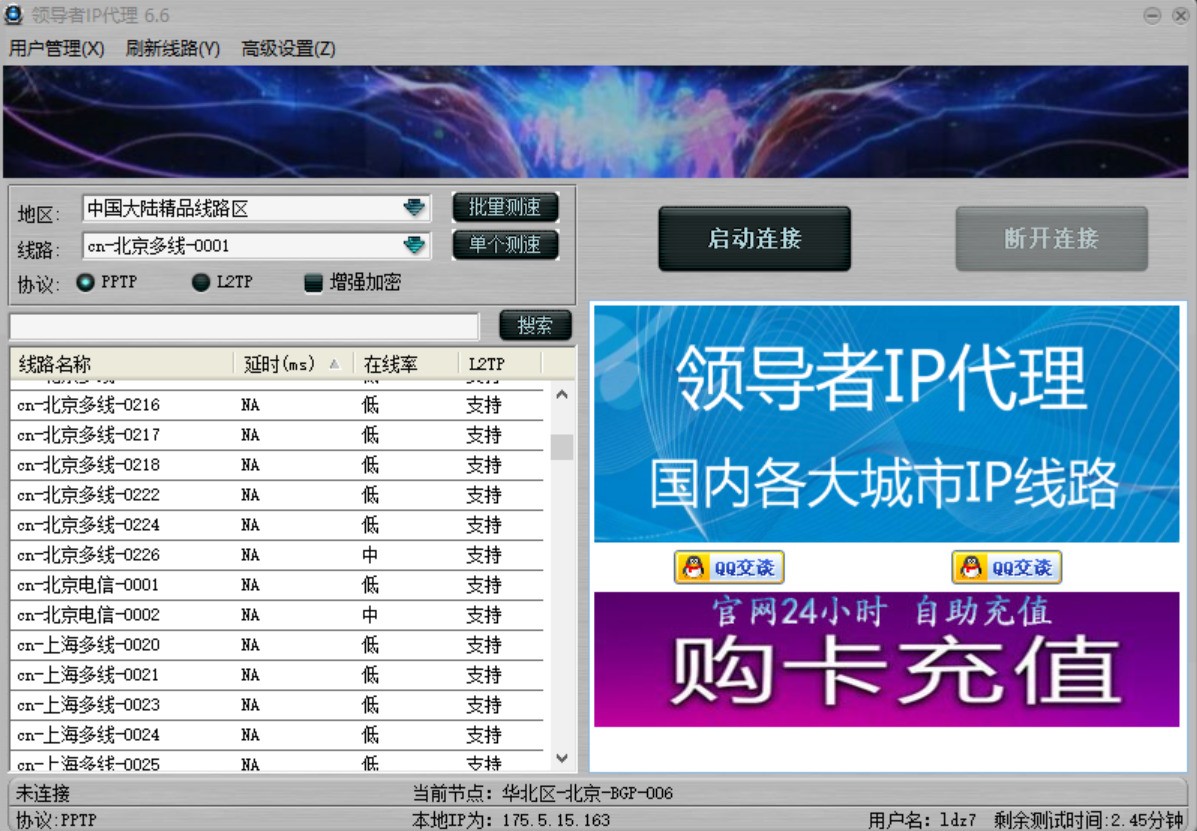Open the 高级设置(Z) menu
This screenshot has width=1197, height=831.
285,47
